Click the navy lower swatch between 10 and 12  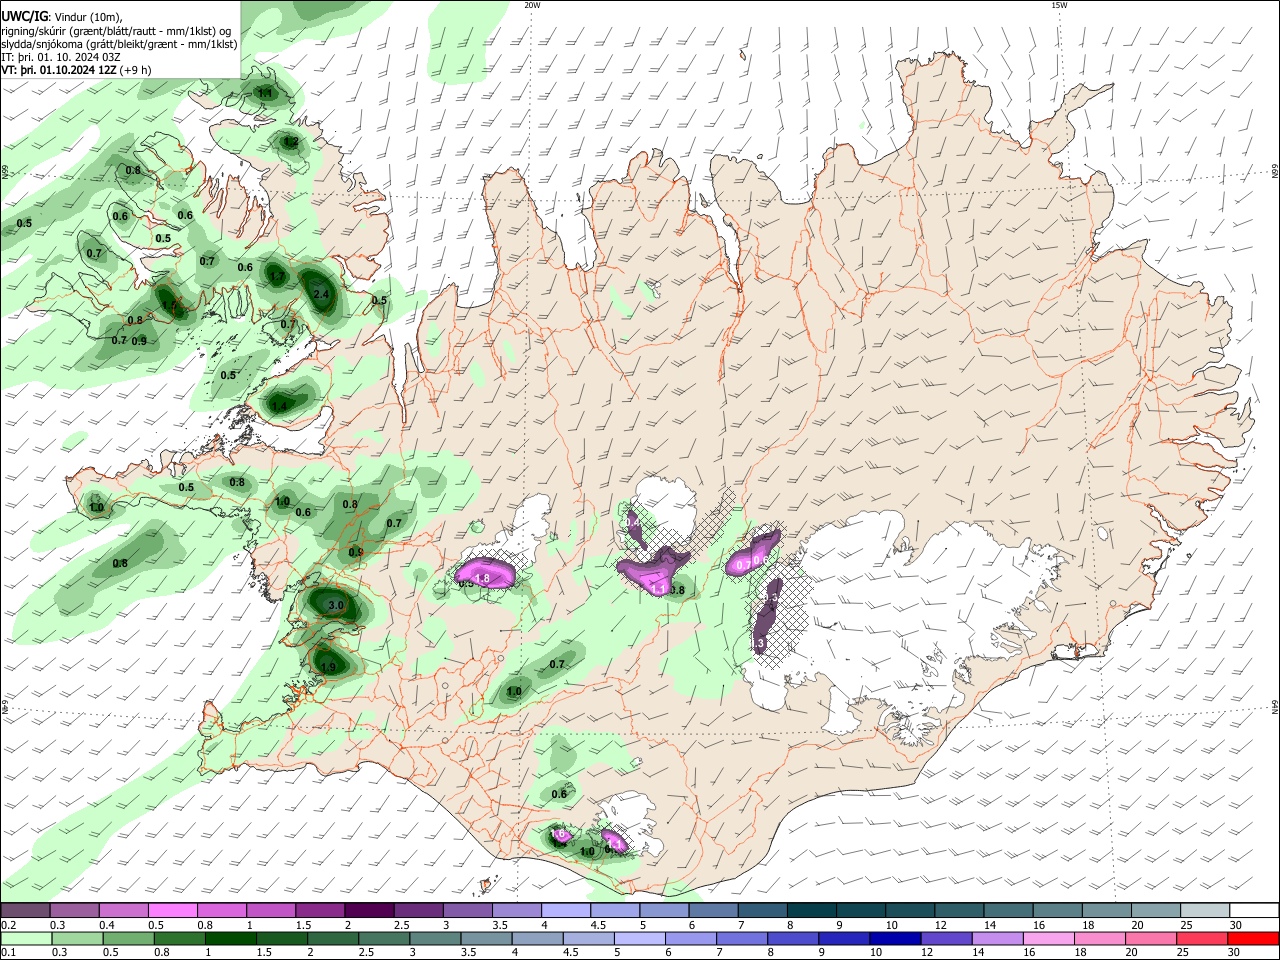[x=896, y=938]
